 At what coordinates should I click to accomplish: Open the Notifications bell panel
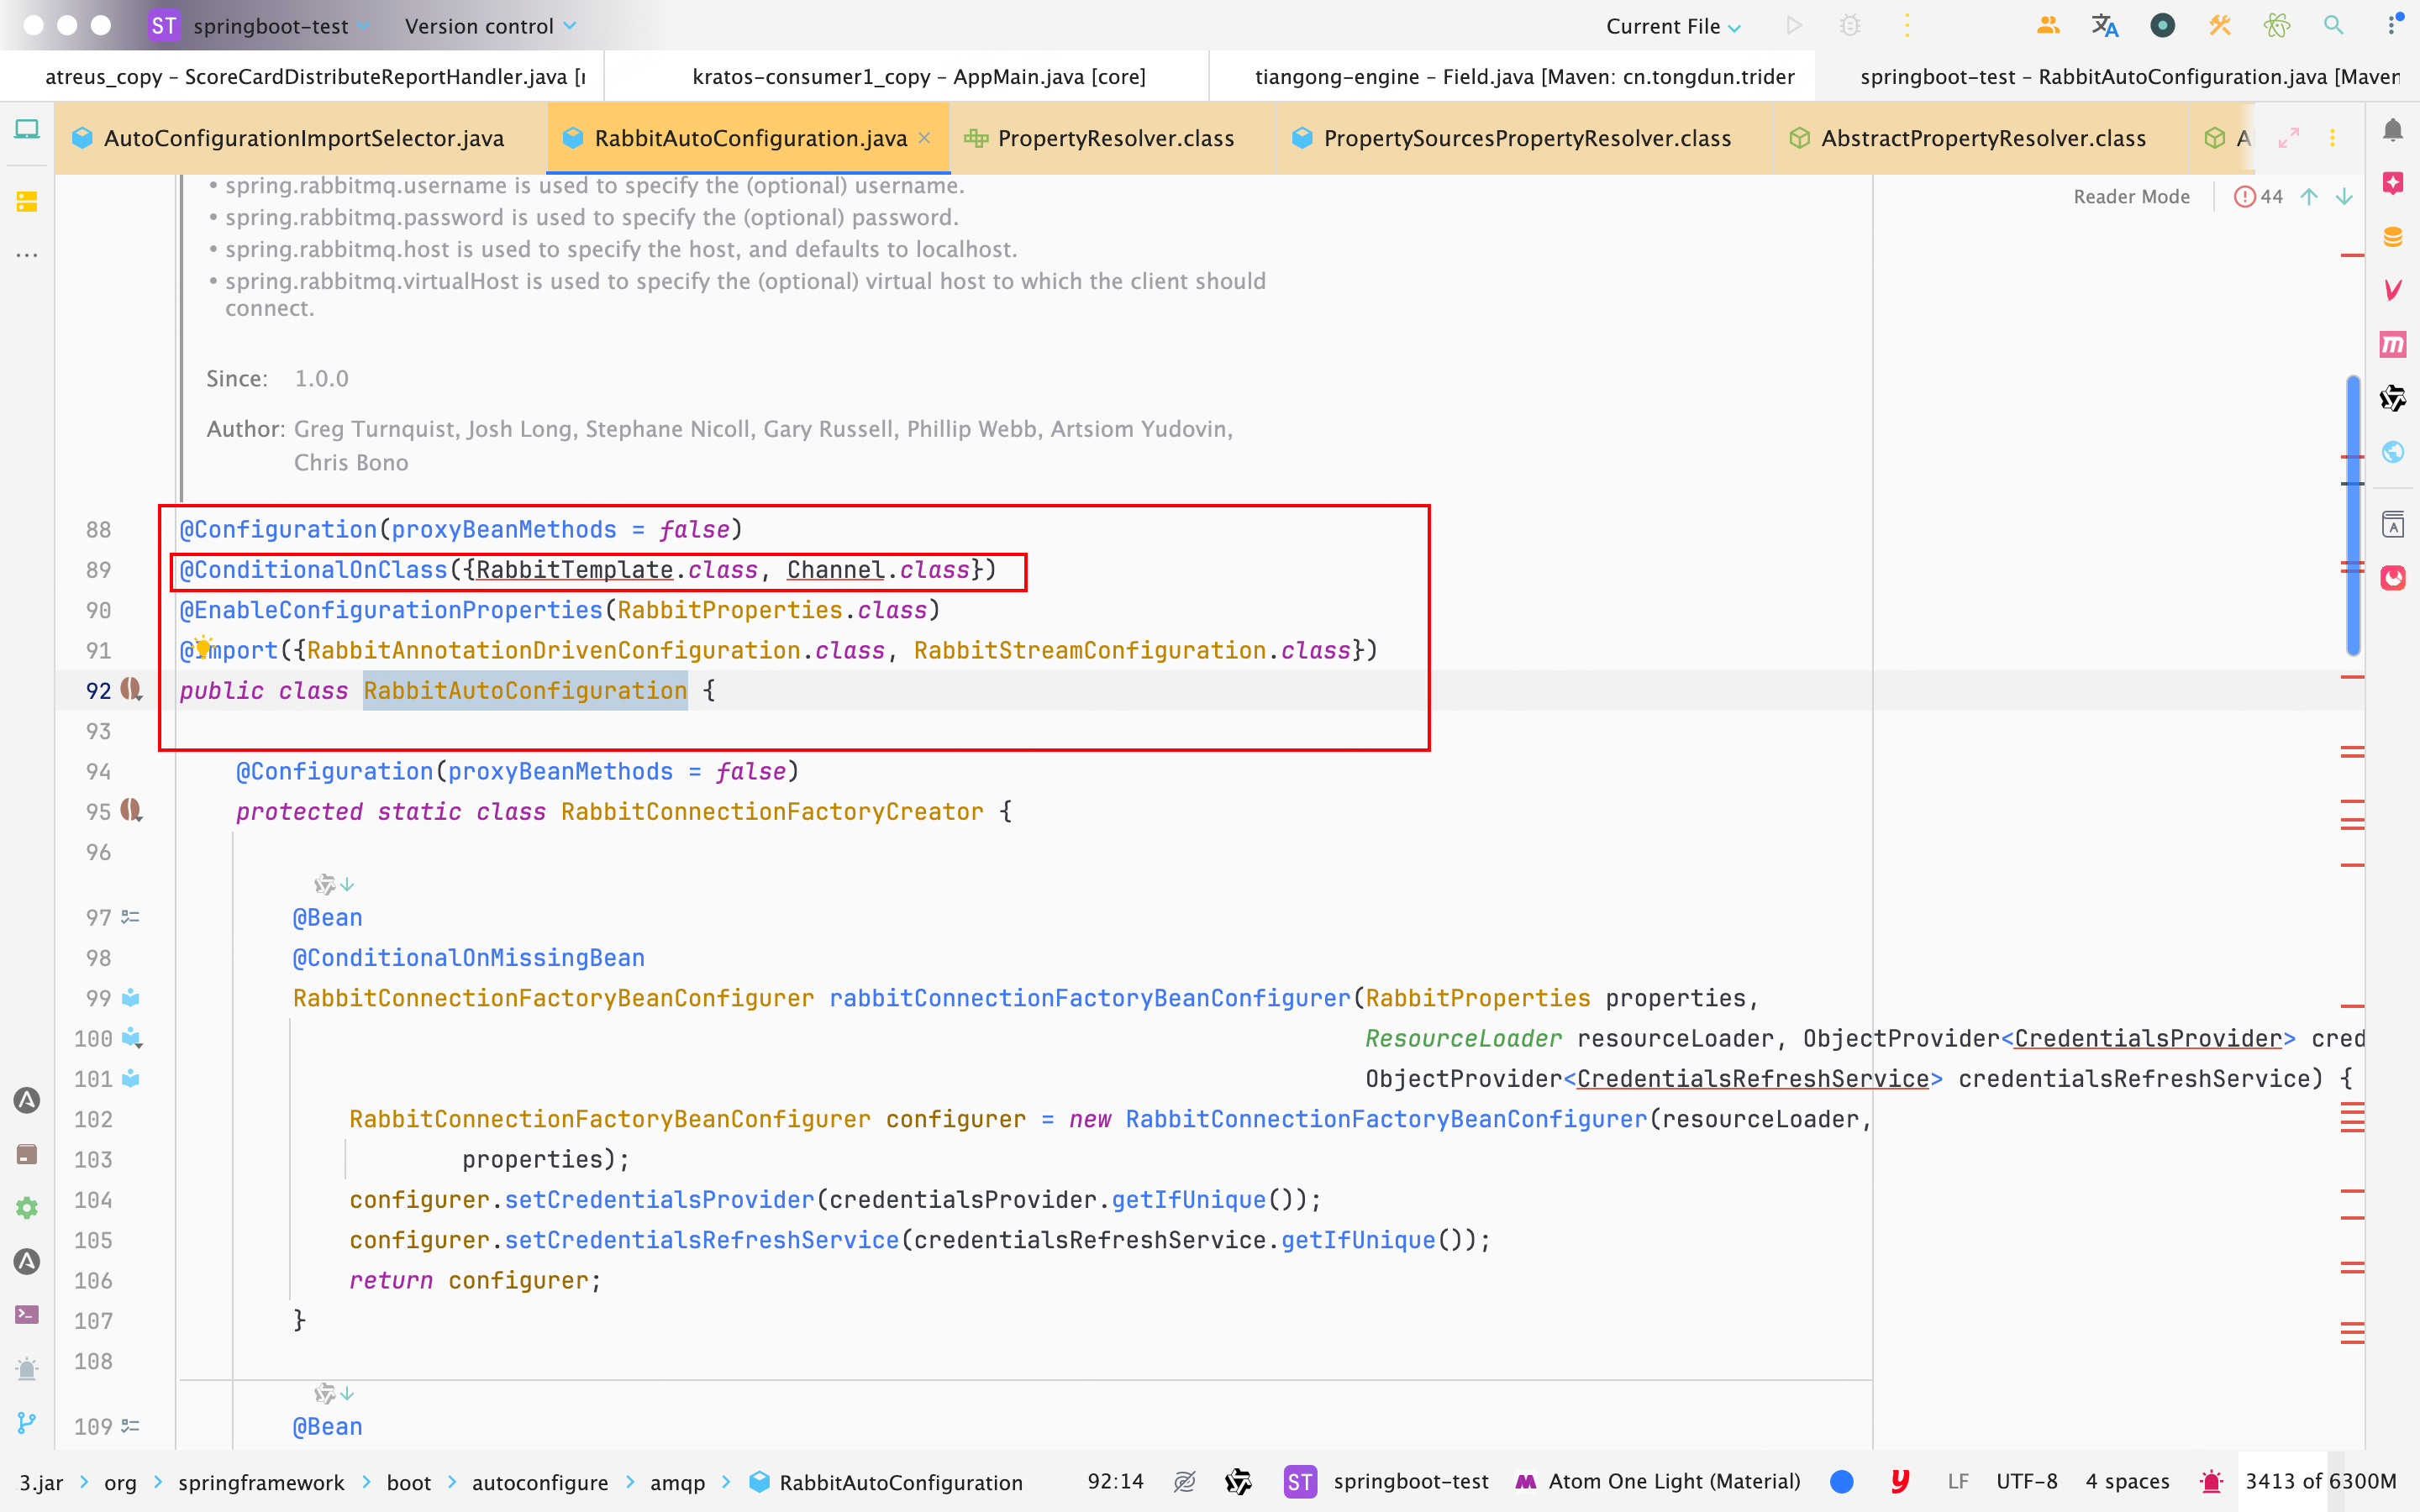[2393, 130]
